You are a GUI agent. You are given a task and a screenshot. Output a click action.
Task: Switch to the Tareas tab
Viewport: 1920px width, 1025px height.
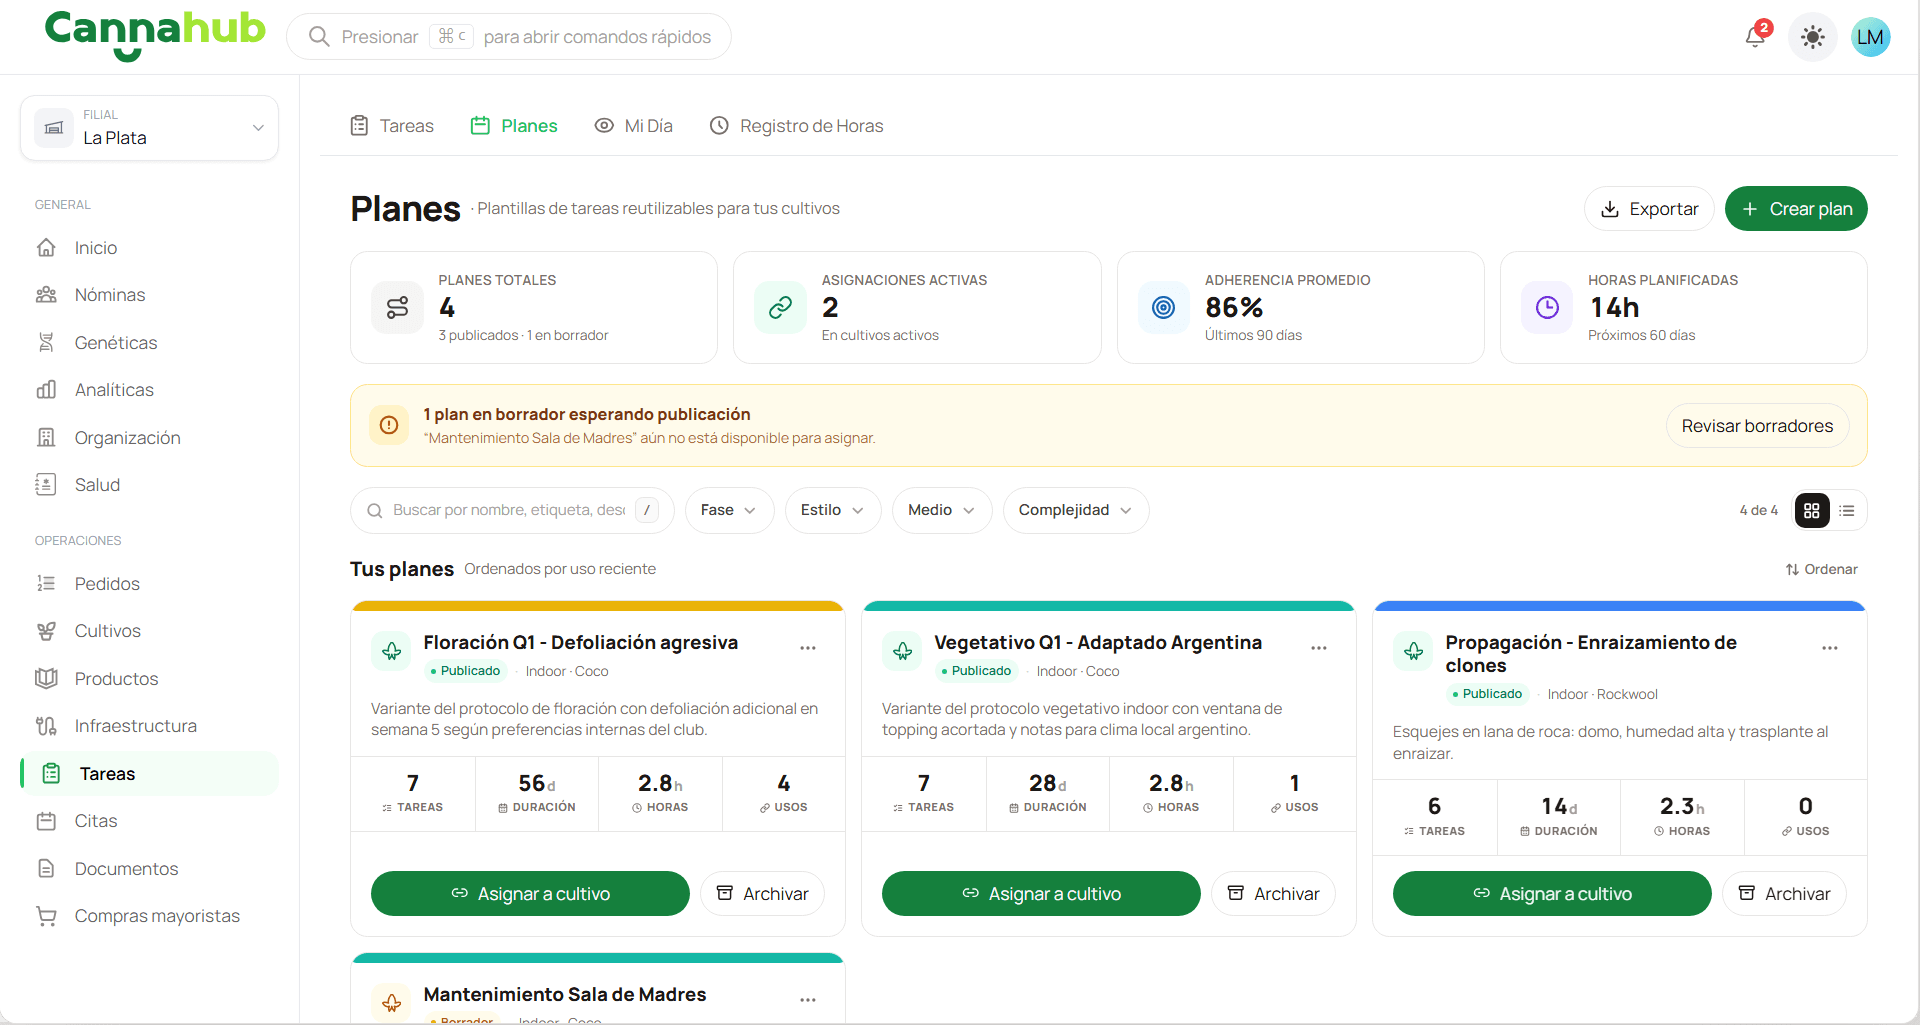pyautogui.click(x=392, y=126)
